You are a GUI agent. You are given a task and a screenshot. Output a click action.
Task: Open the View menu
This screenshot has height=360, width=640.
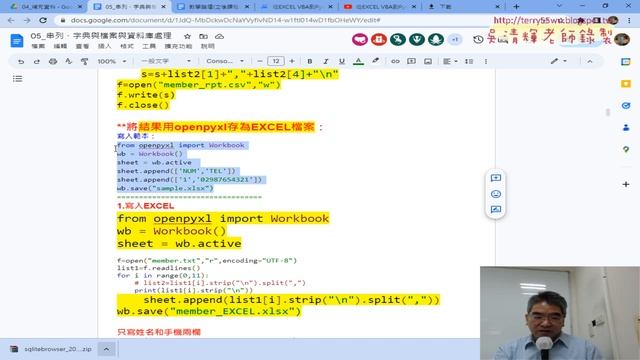[x=82, y=46]
